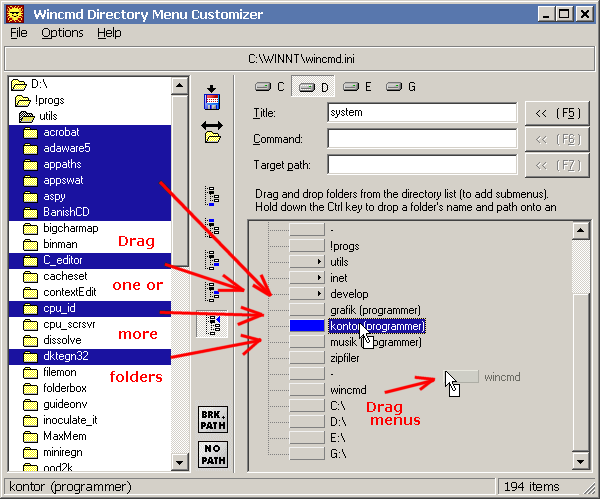The height and width of the screenshot is (499, 600).
Task: Select tree icon with blue block at bottom
Action: [212, 196]
